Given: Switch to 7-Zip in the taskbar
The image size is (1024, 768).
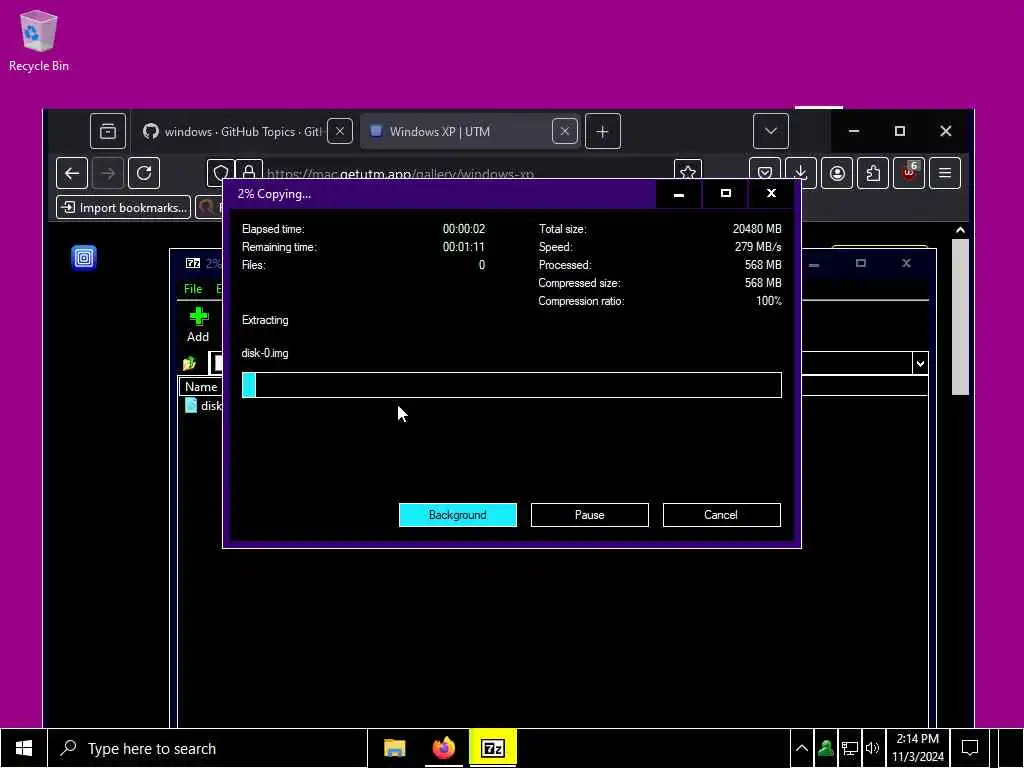Looking at the screenshot, I should tap(492, 748).
